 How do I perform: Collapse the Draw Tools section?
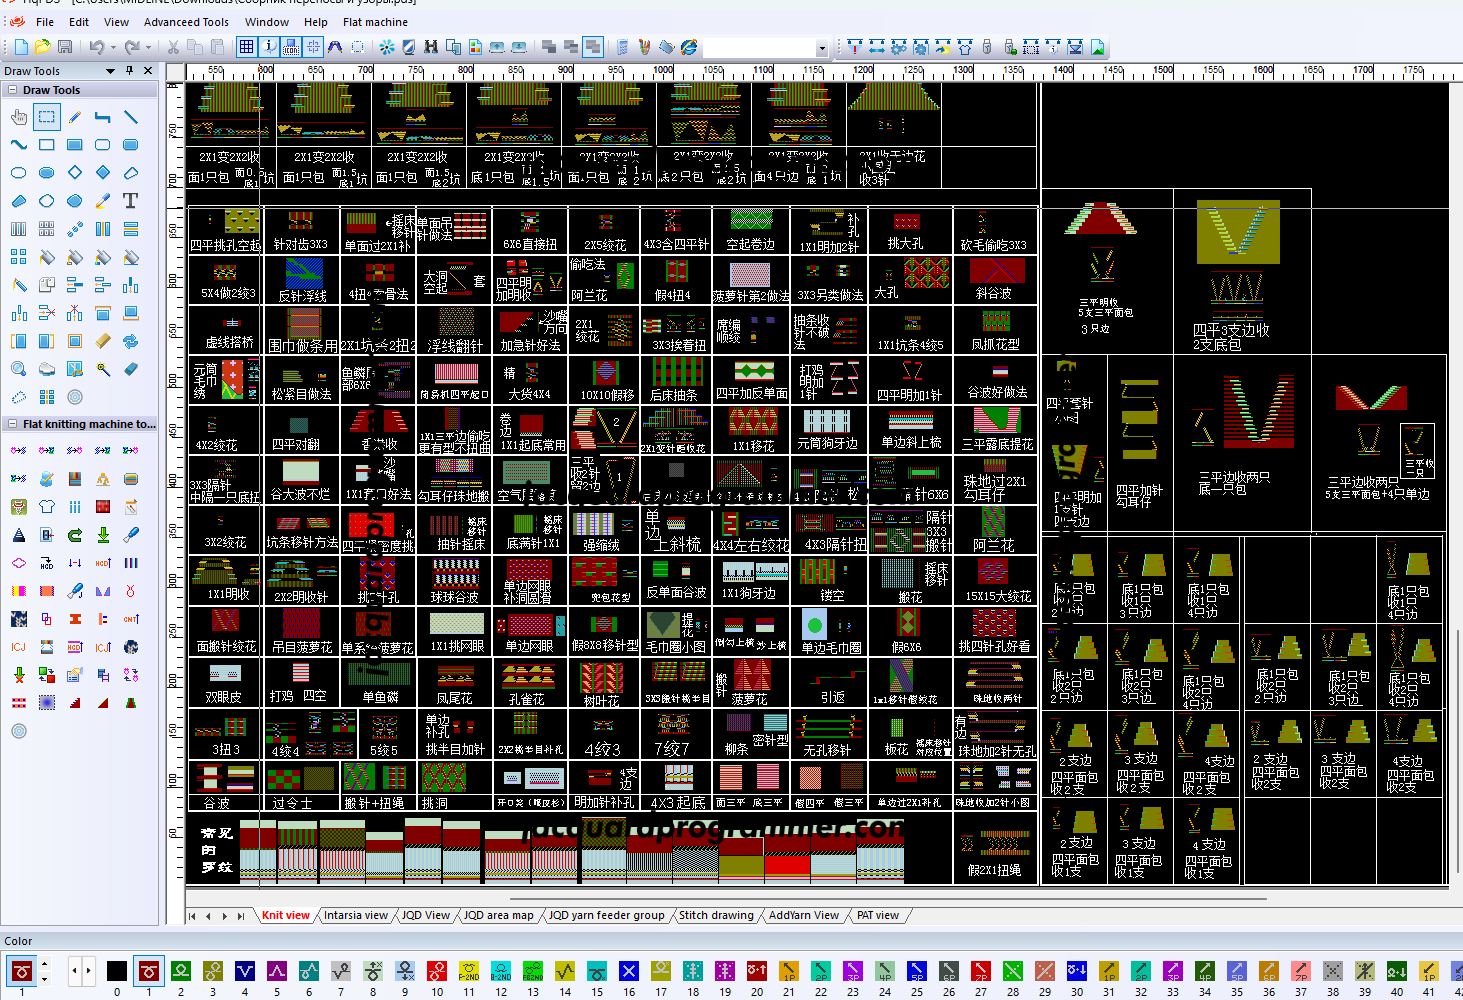click(12, 90)
